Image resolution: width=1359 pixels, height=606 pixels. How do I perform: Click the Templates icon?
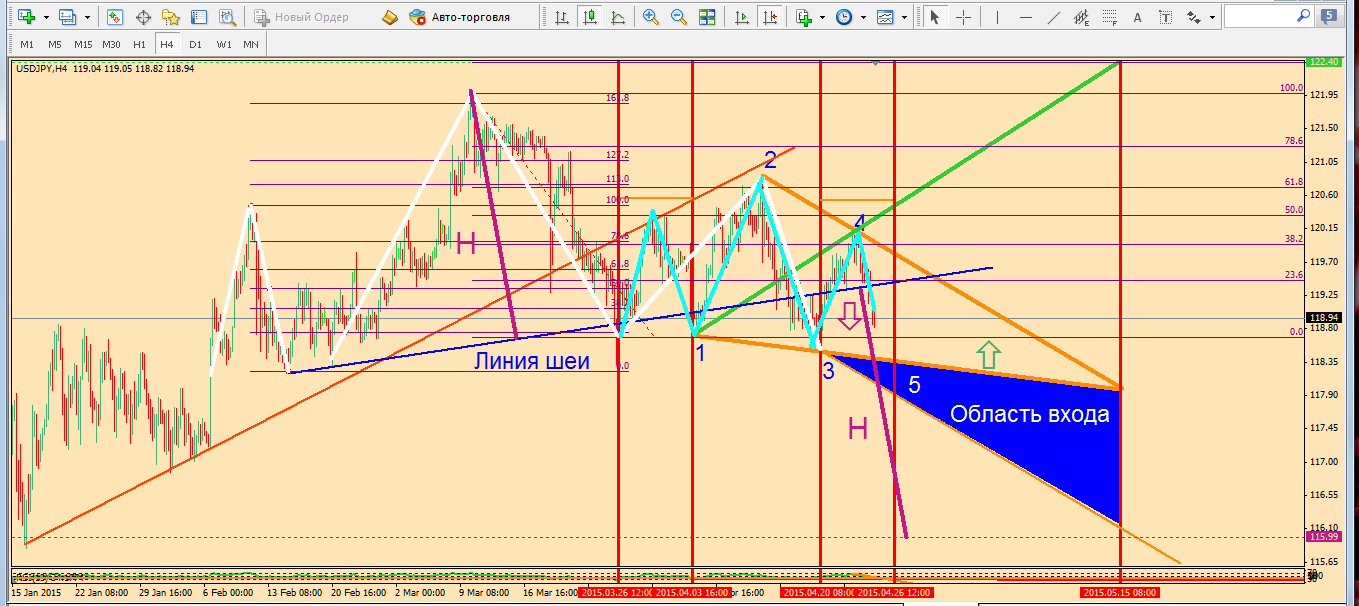coord(884,17)
